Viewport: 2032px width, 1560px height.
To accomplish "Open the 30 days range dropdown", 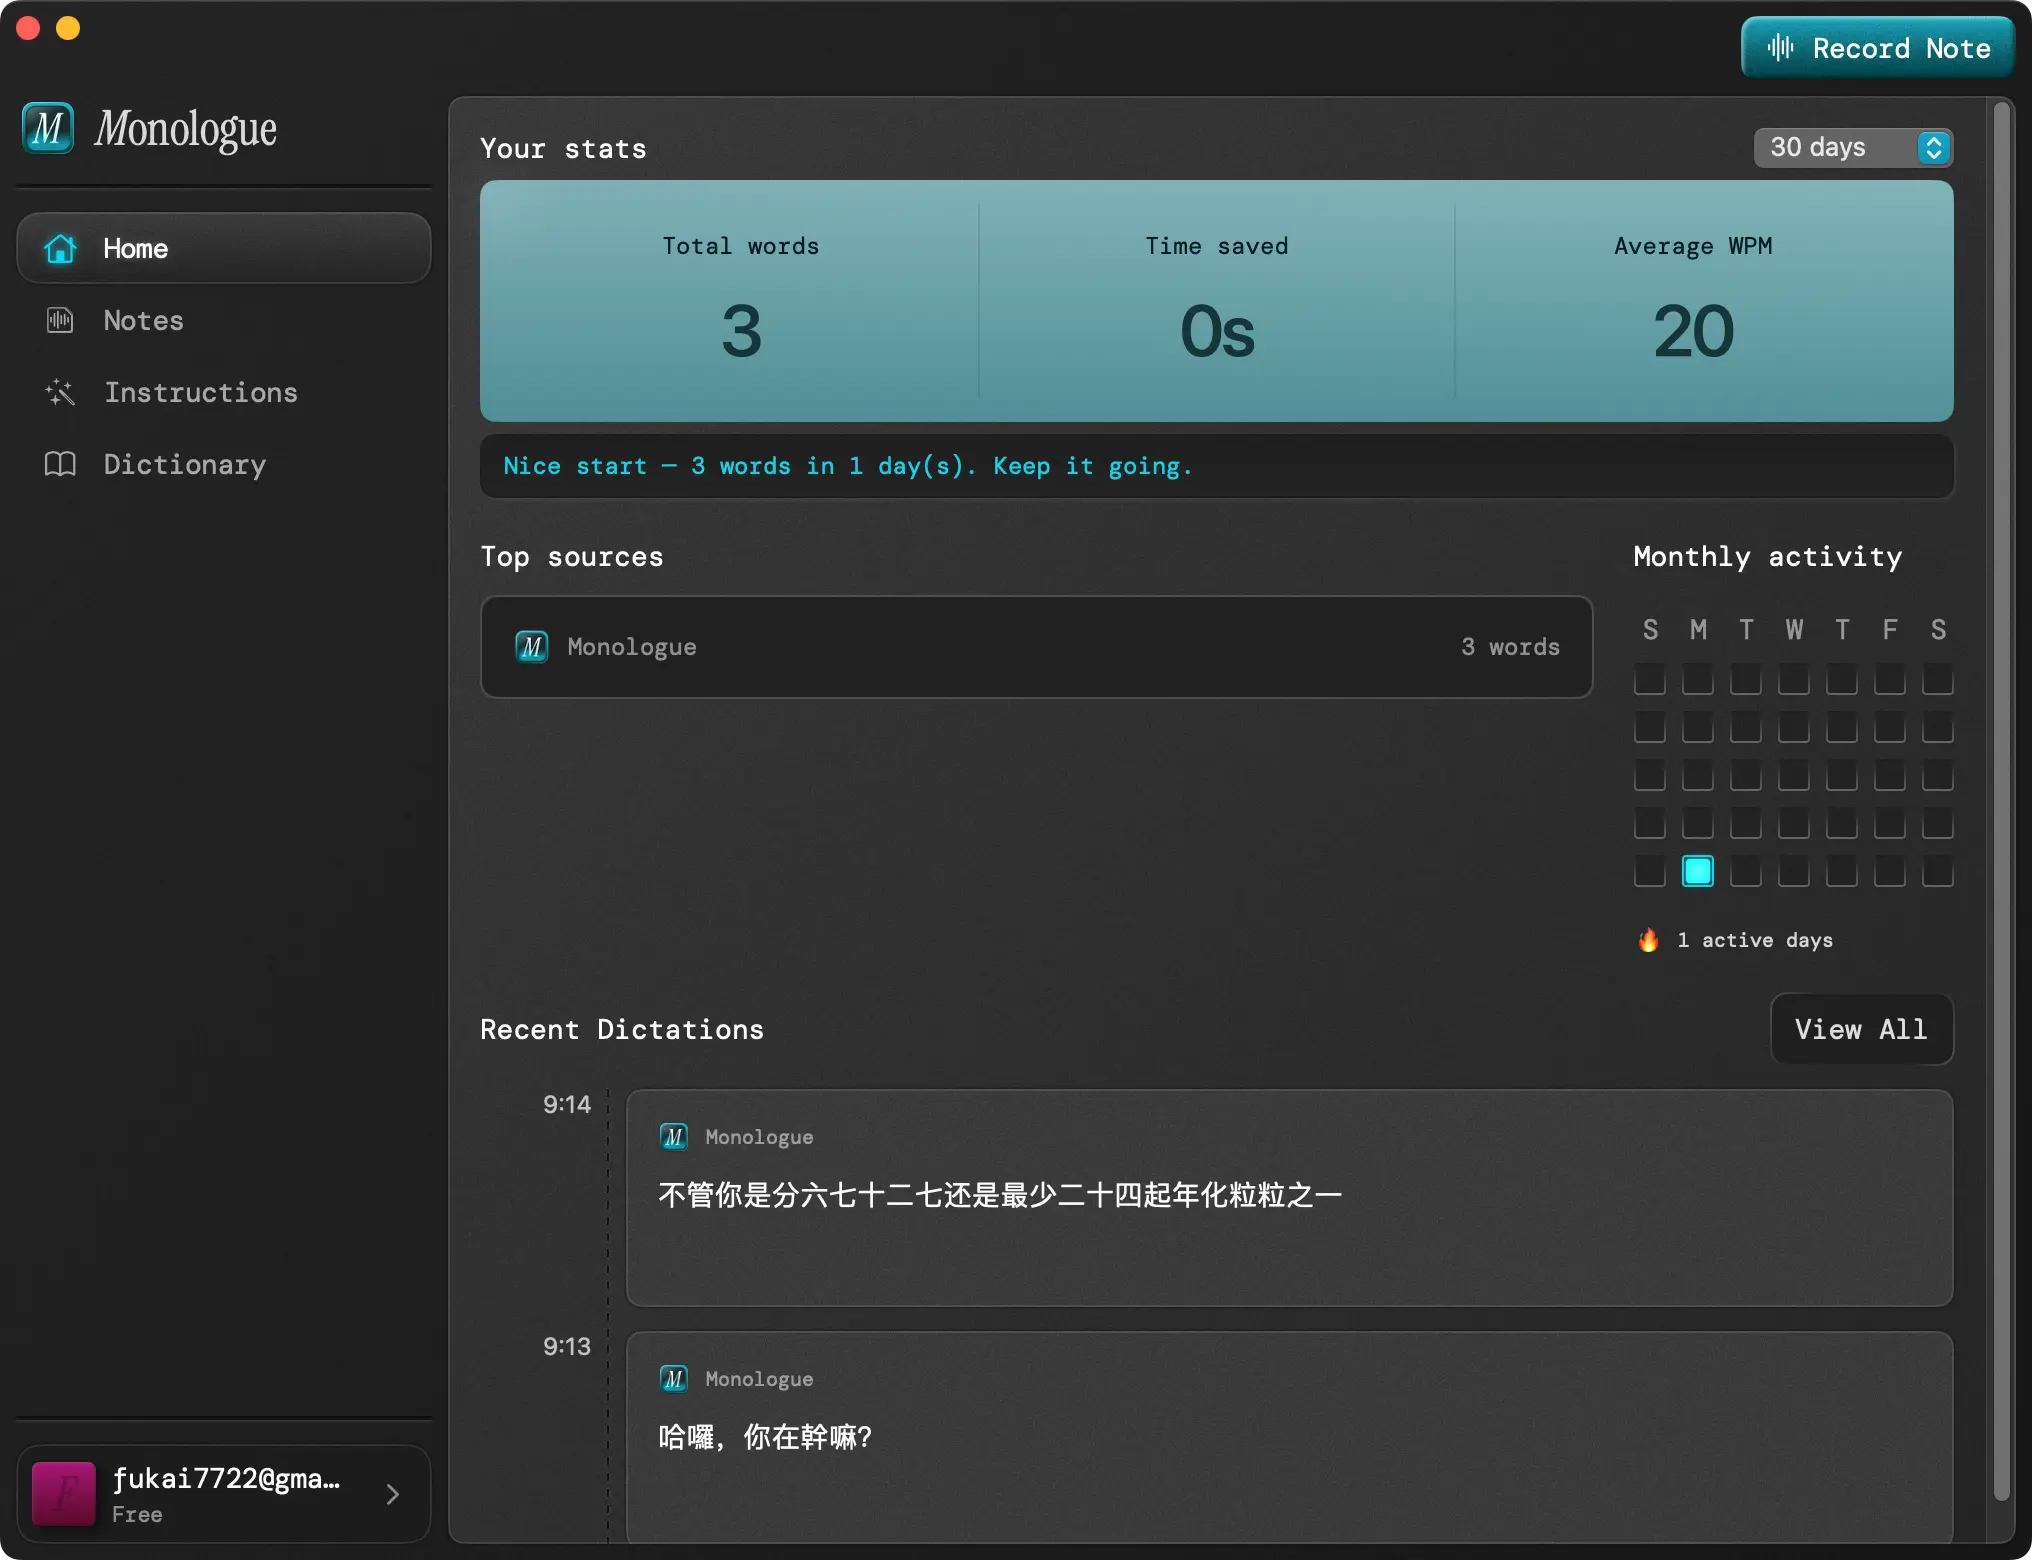I will 1853,148.
